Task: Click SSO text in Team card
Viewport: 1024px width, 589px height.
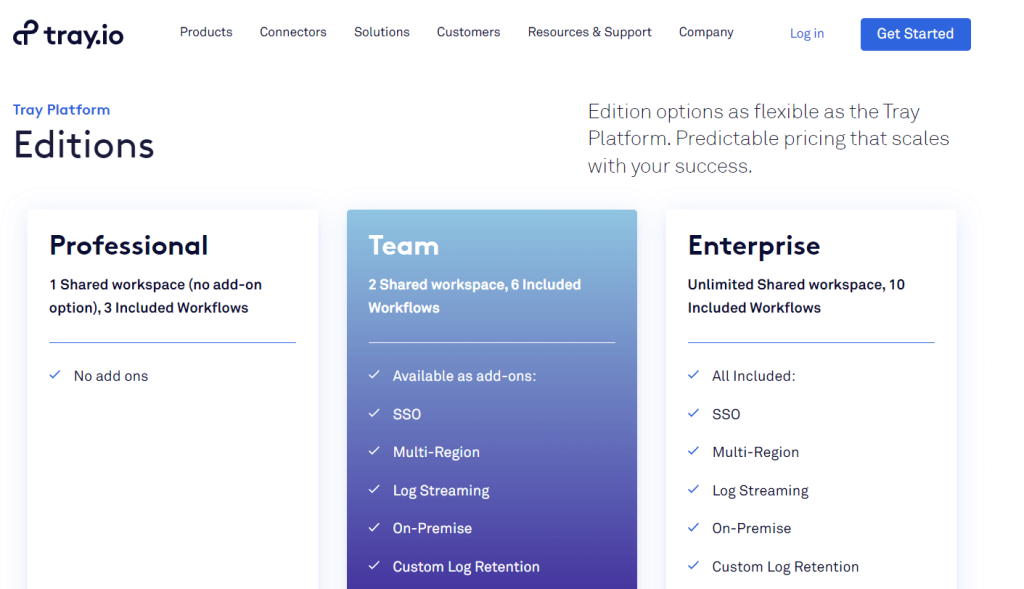Action: point(407,414)
